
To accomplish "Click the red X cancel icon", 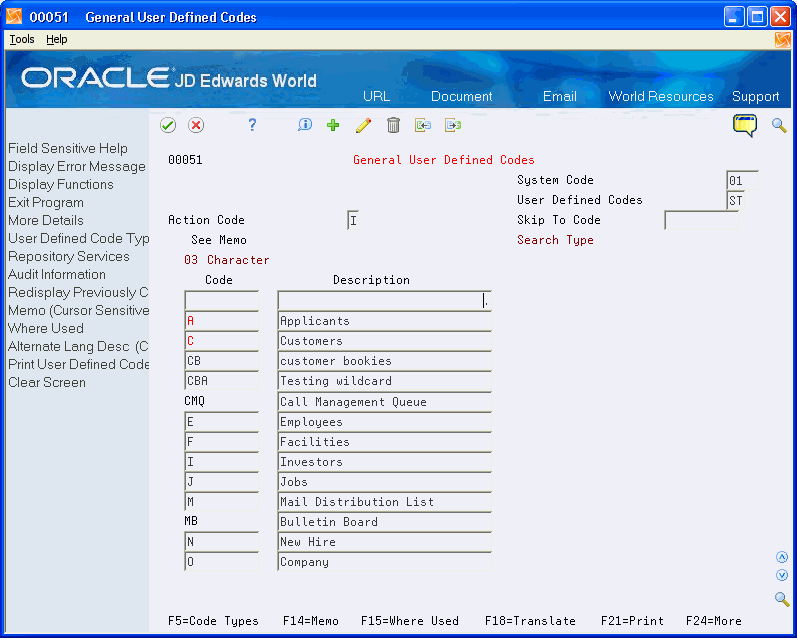I will (x=196, y=125).
